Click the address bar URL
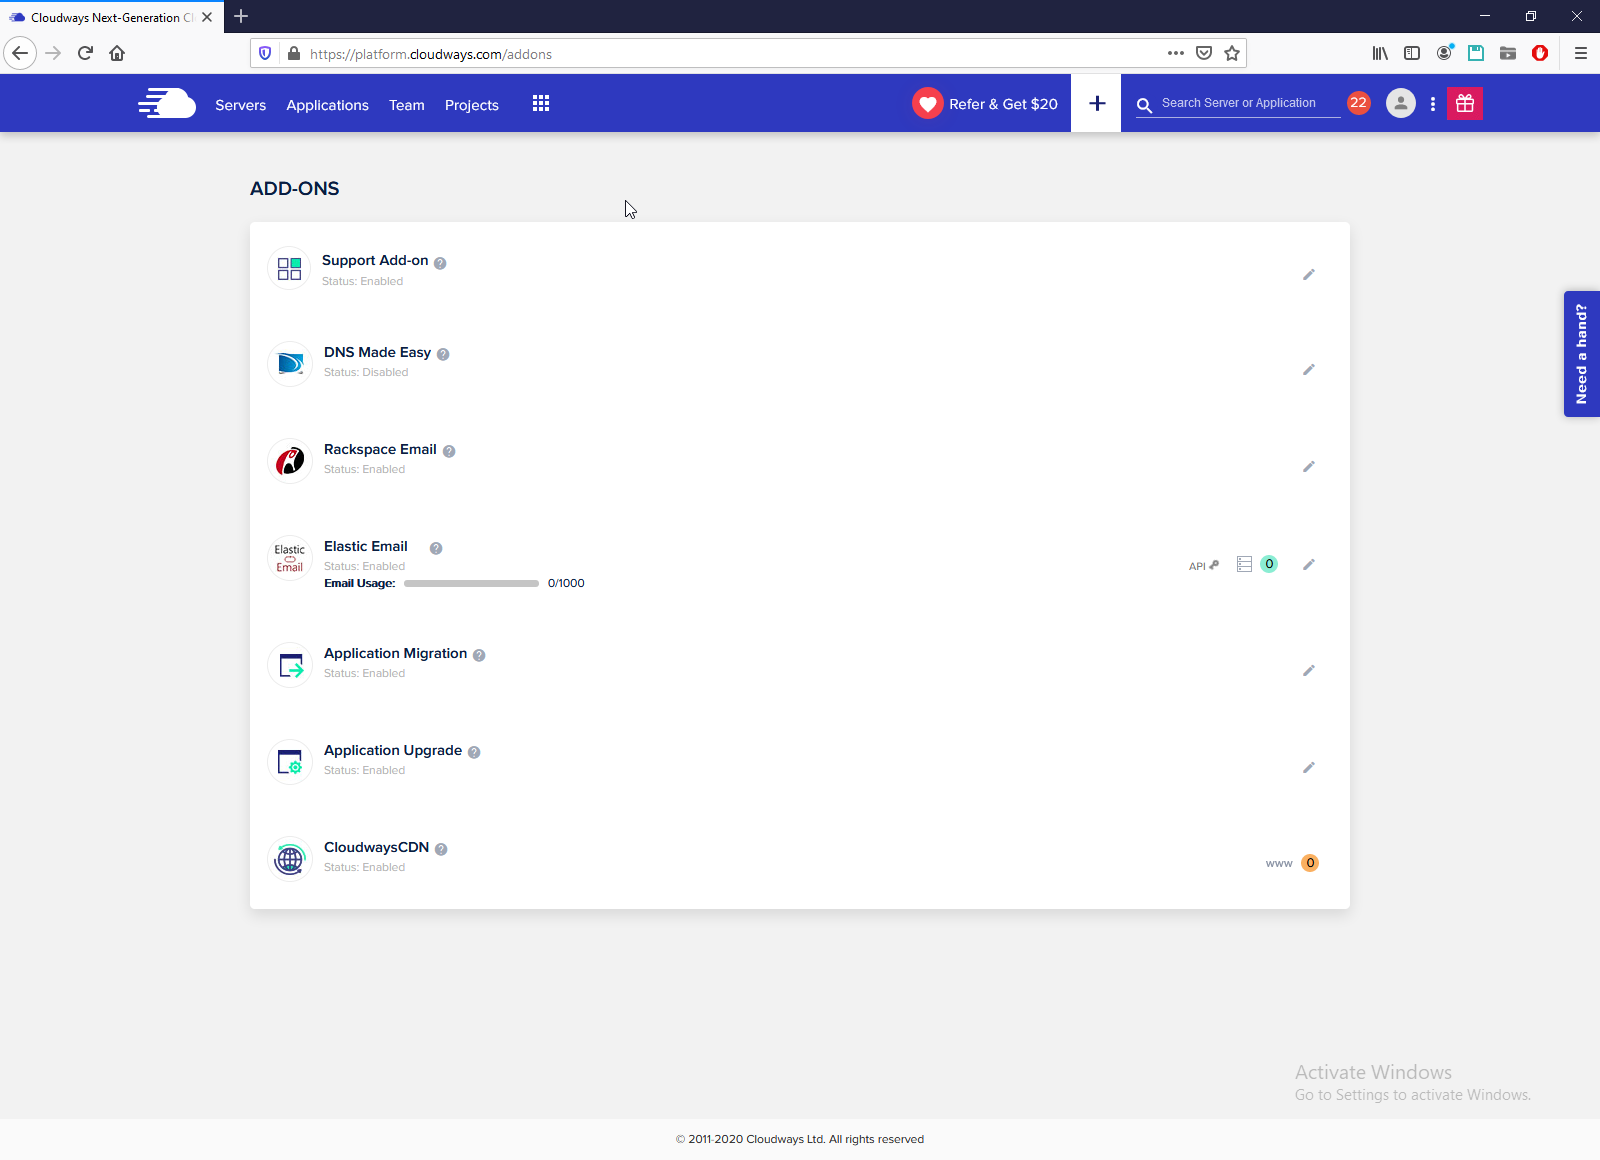Viewport: 1600px width, 1160px height. pos(431,54)
